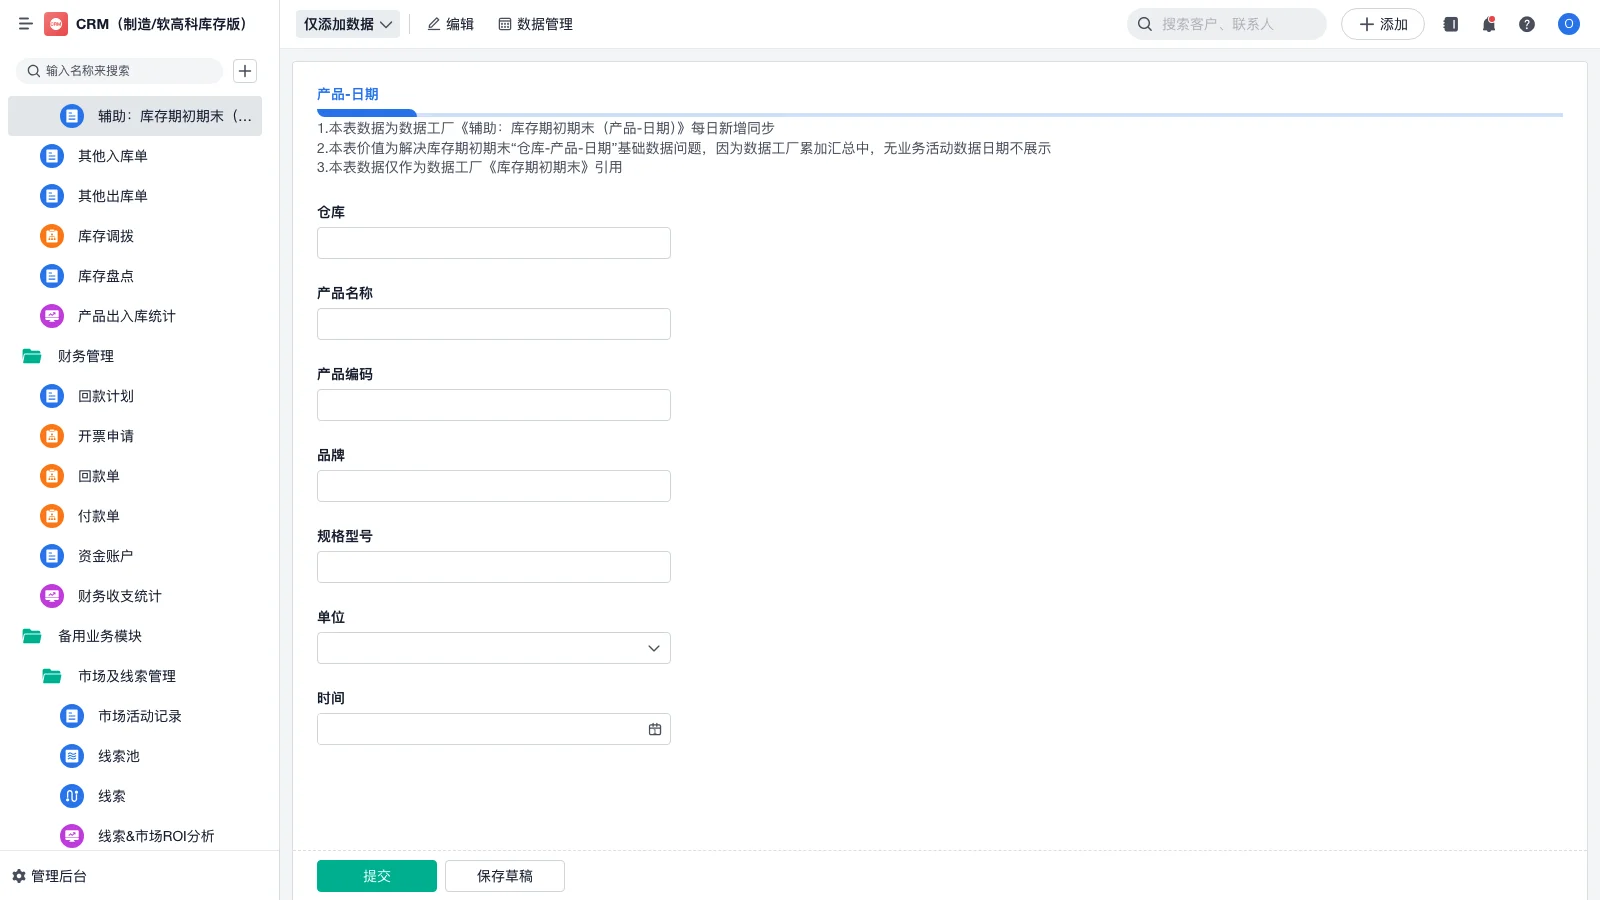
Task: Open 数据管理 from the top menu
Action: tap(536, 23)
